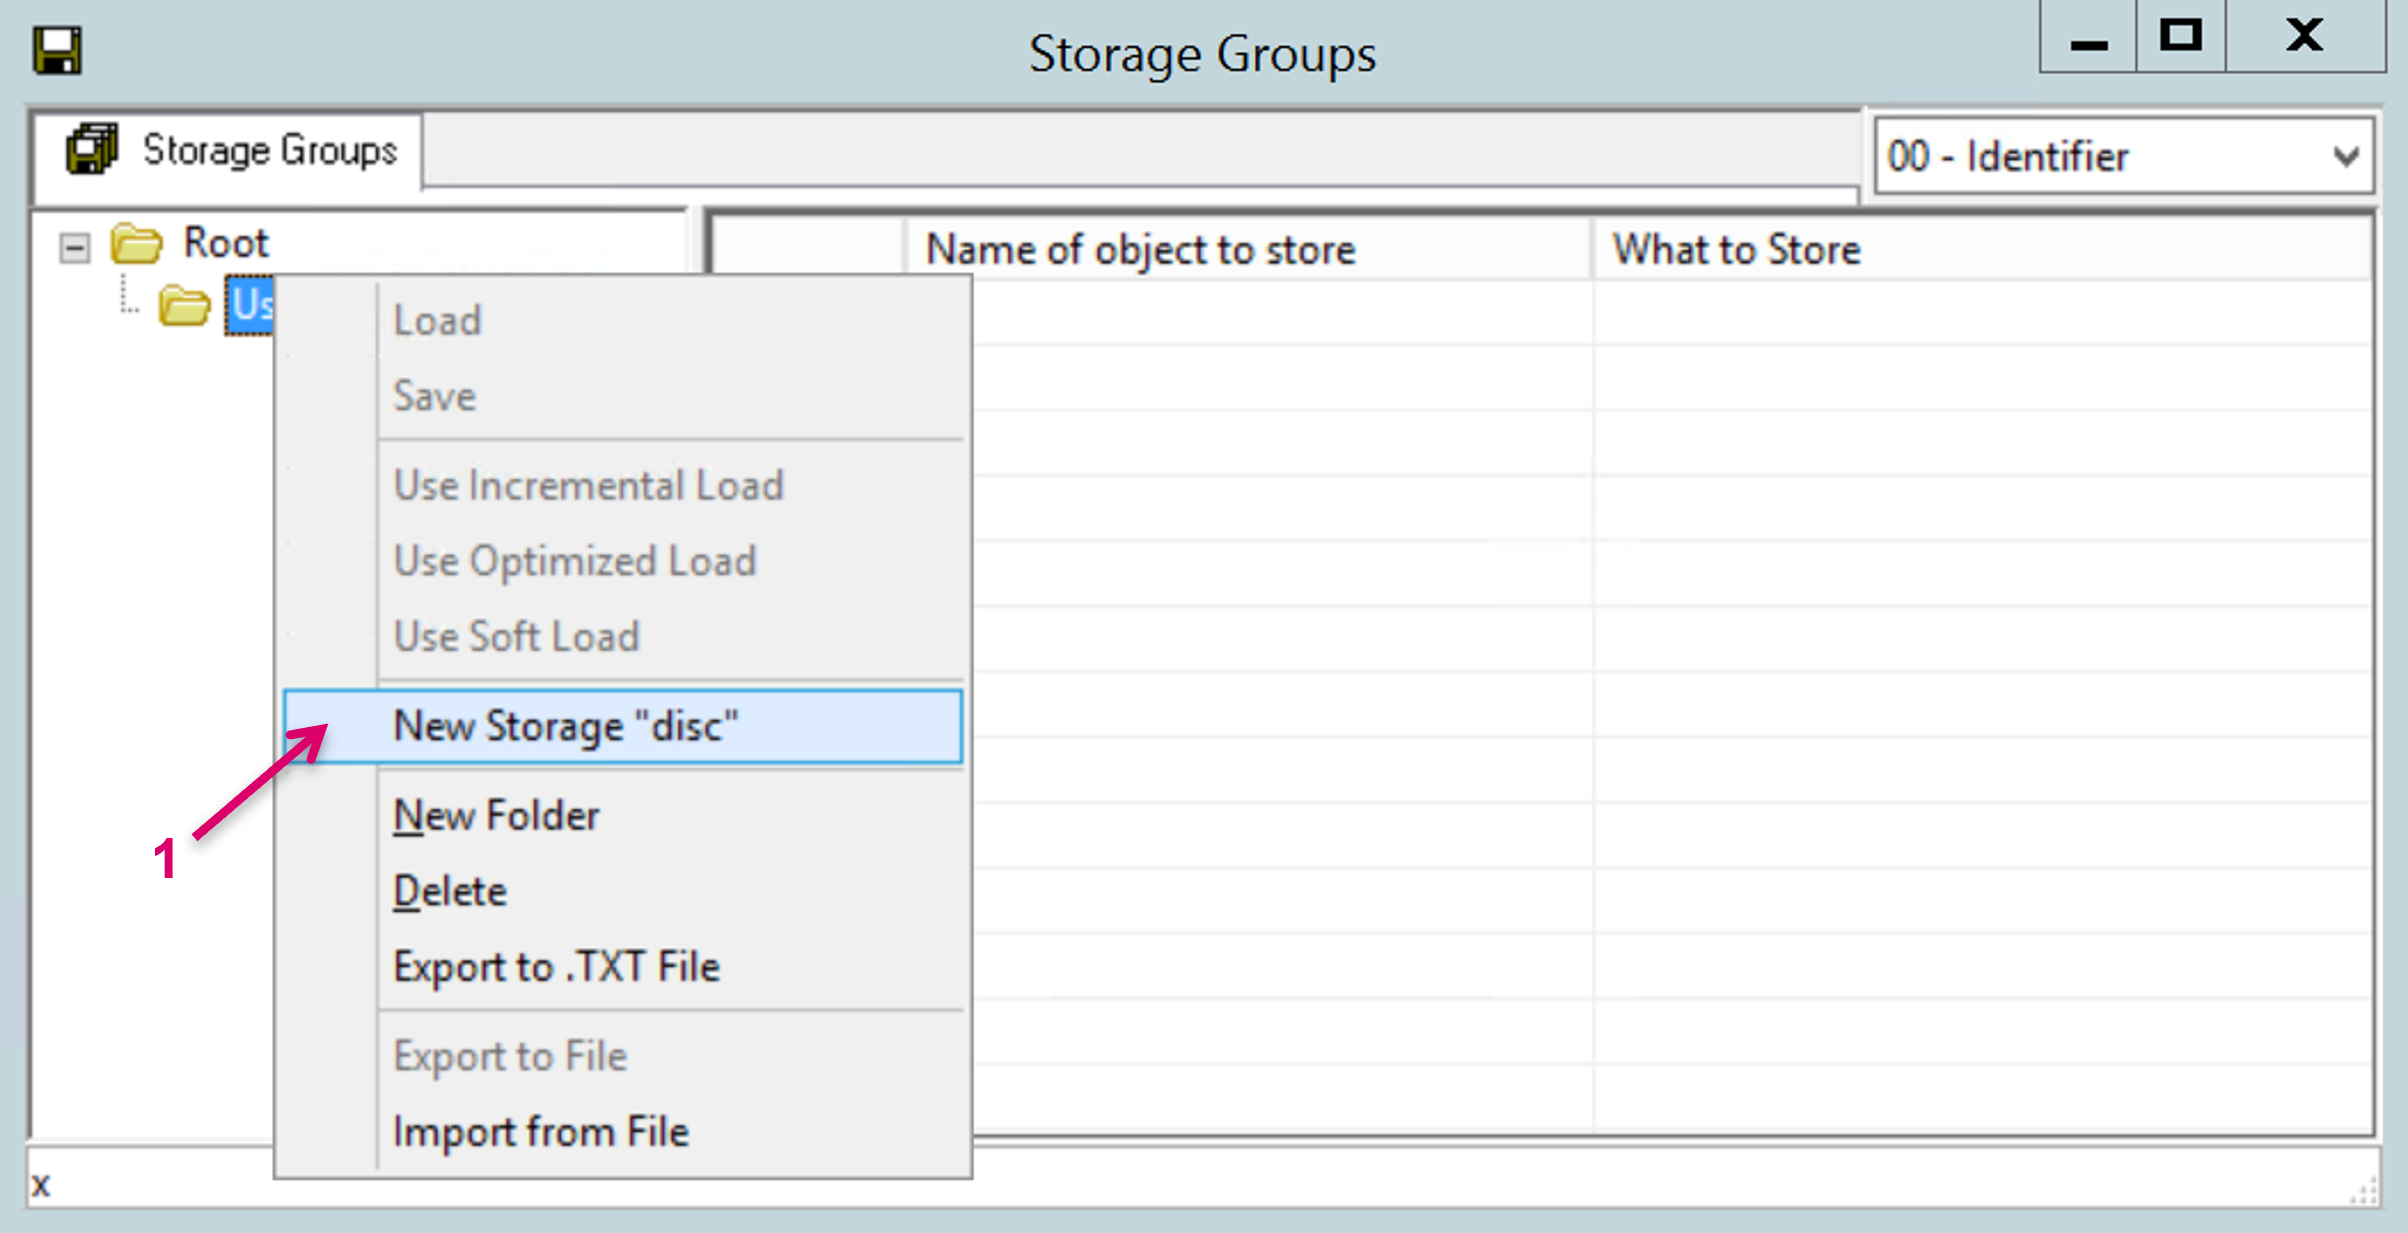Viewport: 2408px width, 1233px height.
Task: Click the Storage Groups tab icon
Action: coord(92,150)
